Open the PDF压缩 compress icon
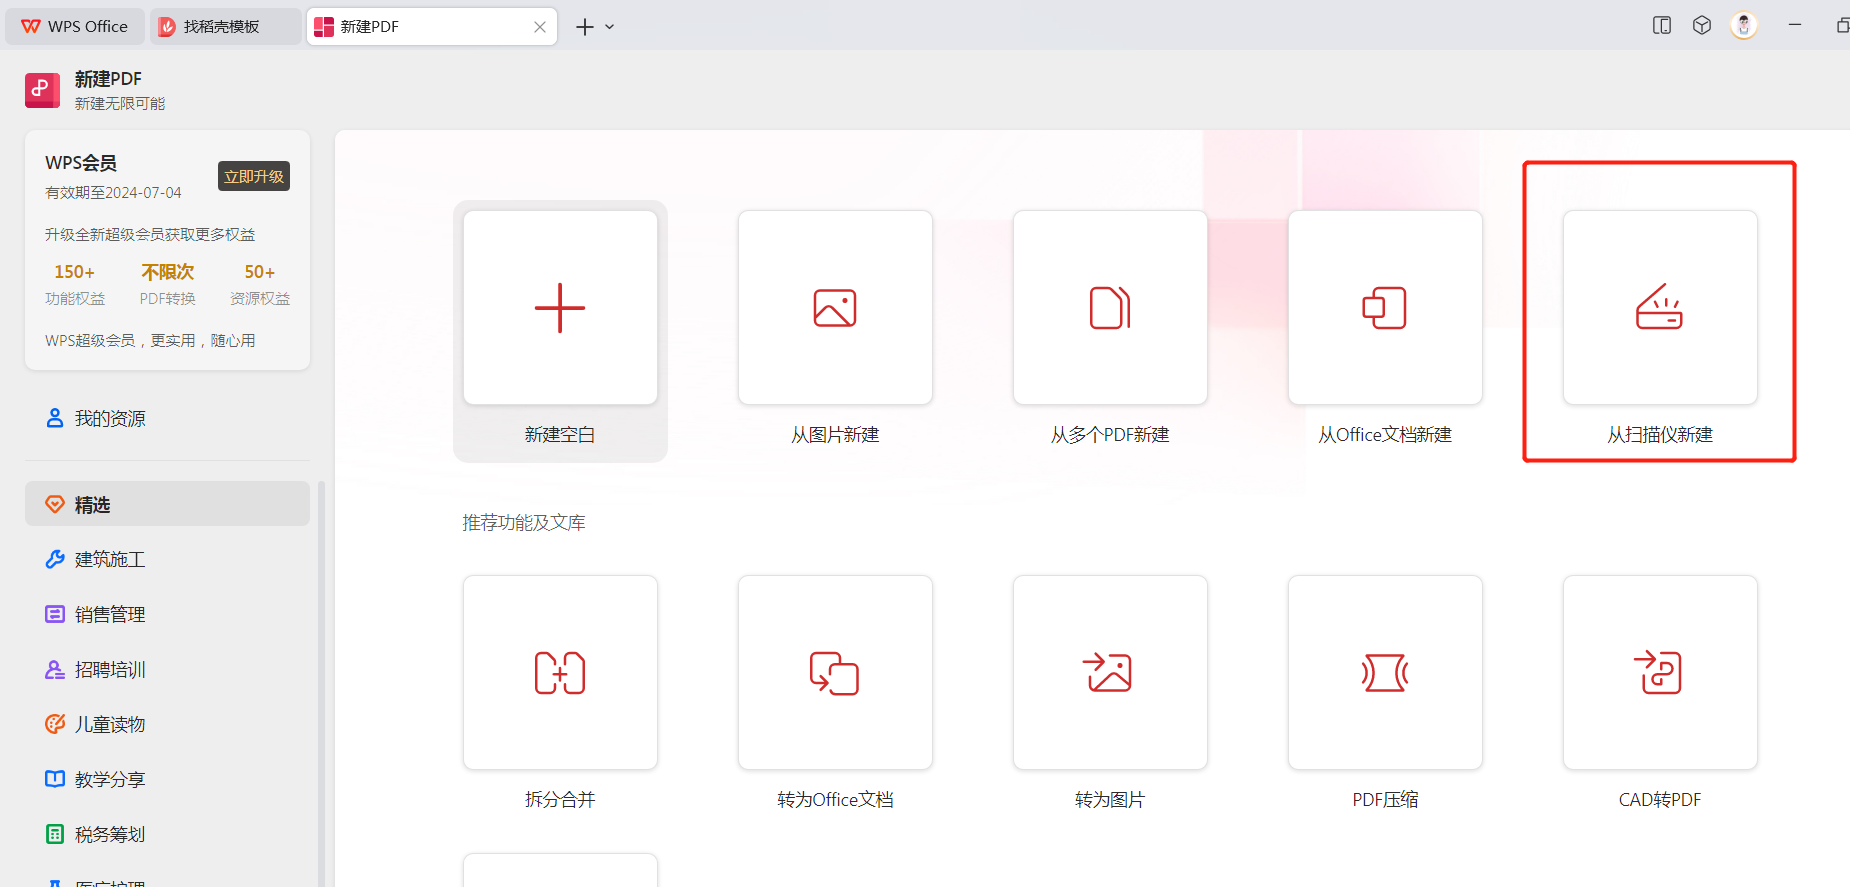Screen dimensions: 1850x887 point(1385,673)
